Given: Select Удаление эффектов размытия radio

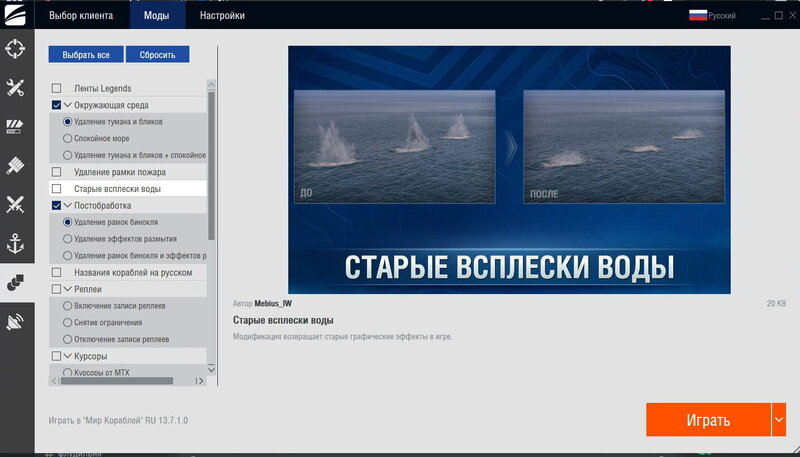Looking at the screenshot, I should (67, 239).
